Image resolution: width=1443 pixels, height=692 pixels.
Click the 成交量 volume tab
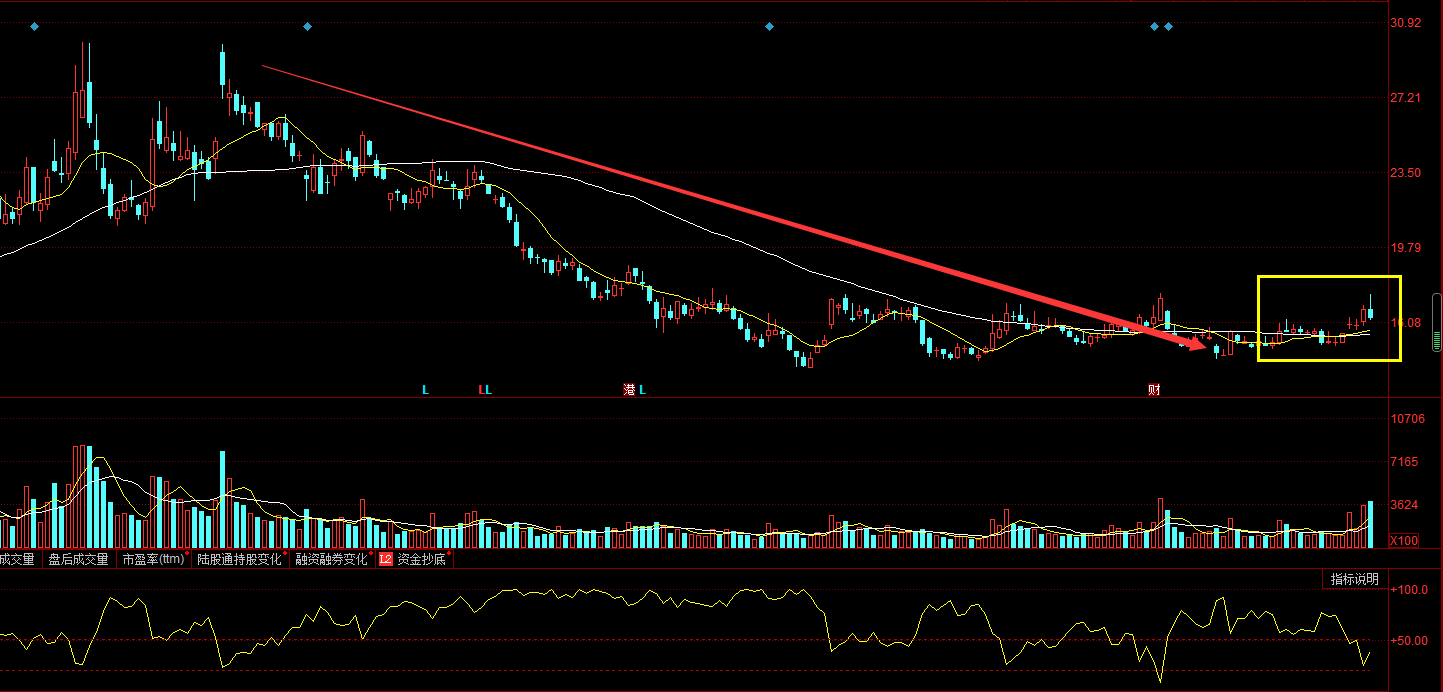click(17, 560)
